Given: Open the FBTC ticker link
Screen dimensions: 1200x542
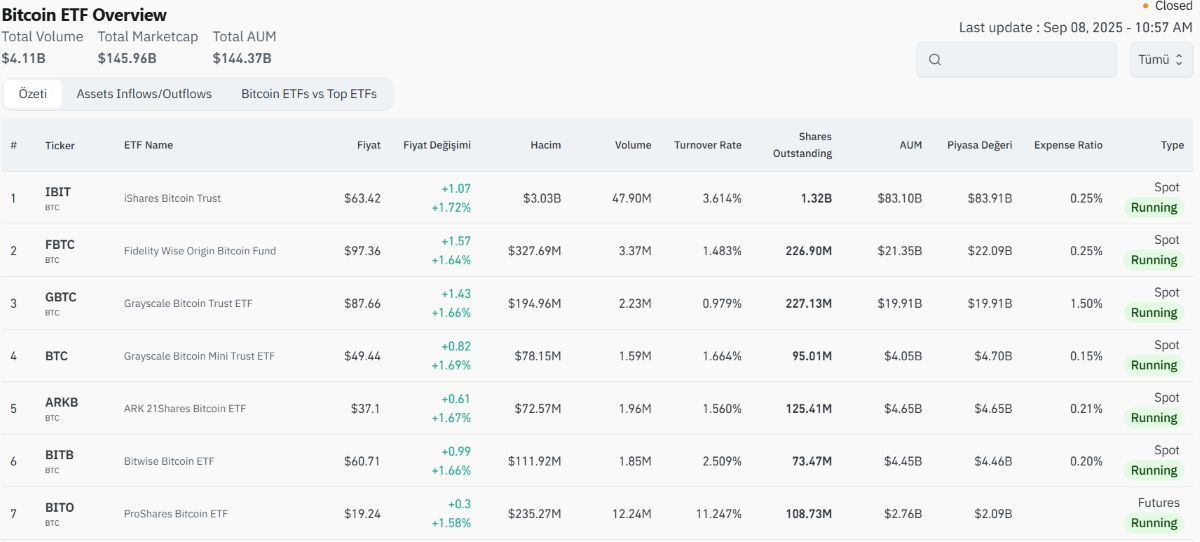Looking at the screenshot, I should [x=60, y=244].
